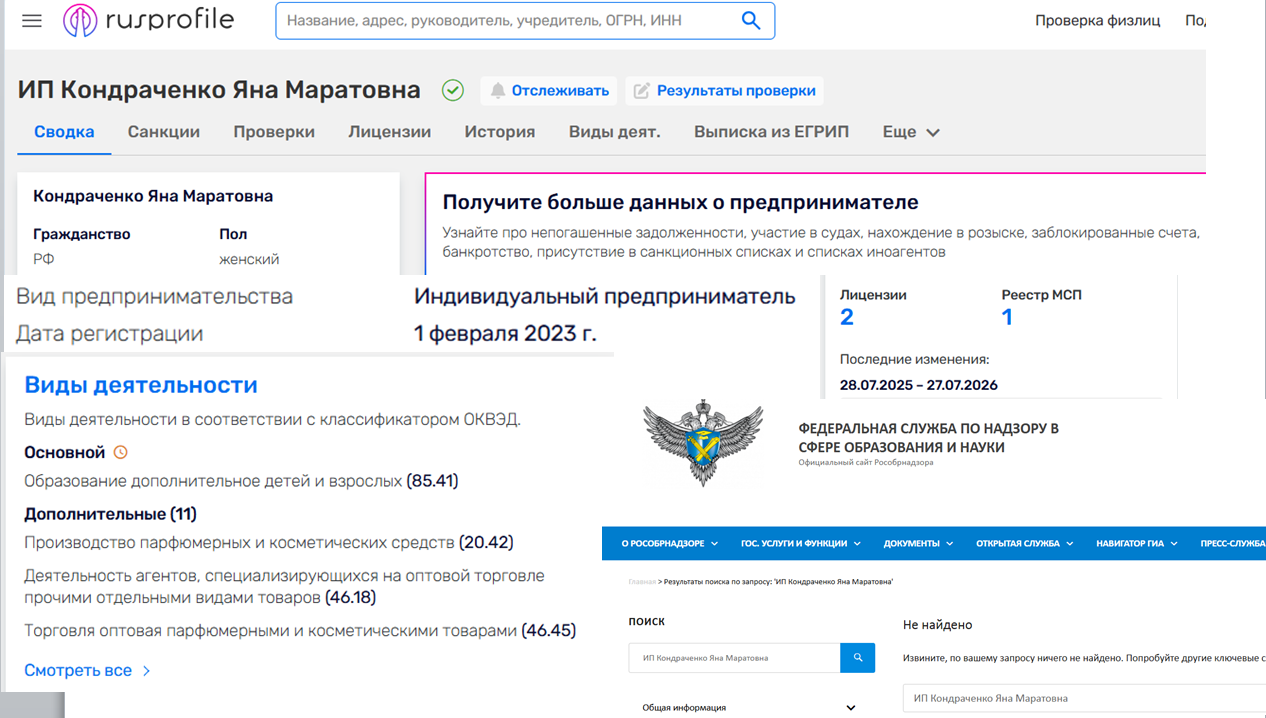Open the Выписка из ЕГРИП tab
The height and width of the screenshot is (718, 1266).
click(x=772, y=132)
